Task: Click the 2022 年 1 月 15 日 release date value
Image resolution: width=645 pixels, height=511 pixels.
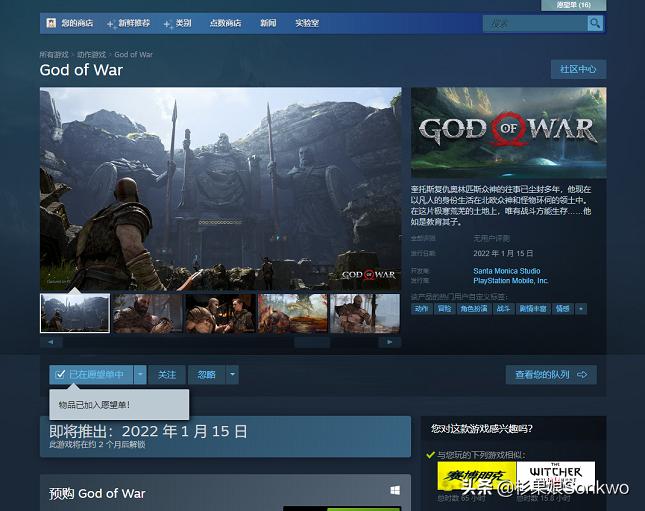Action: tap(503, 253)
